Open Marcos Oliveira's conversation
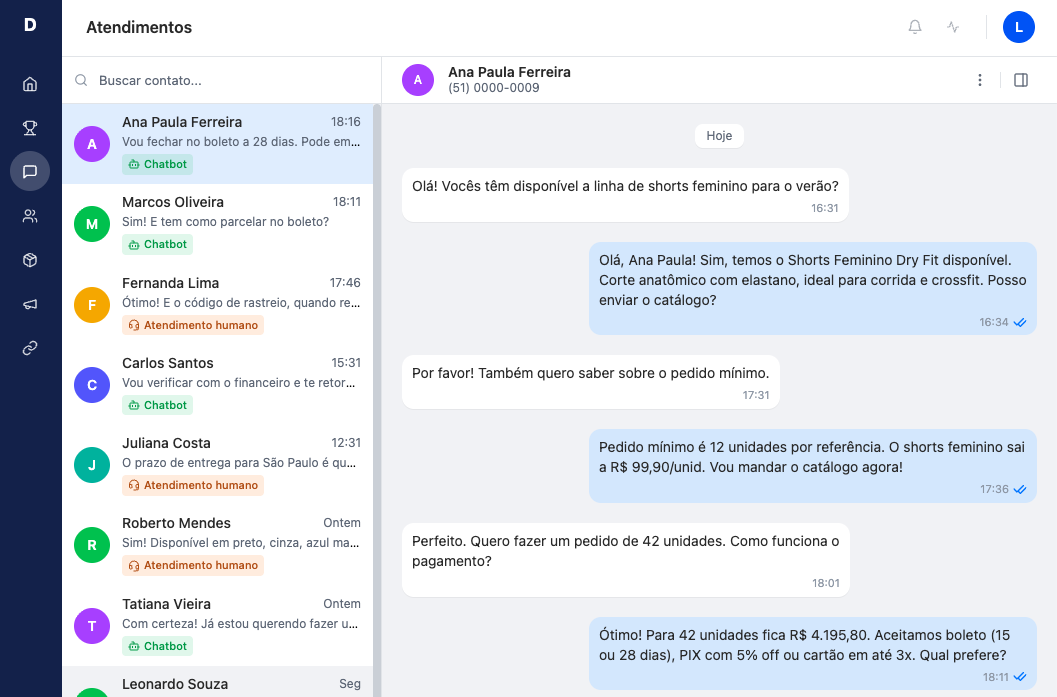 point(220,222)
